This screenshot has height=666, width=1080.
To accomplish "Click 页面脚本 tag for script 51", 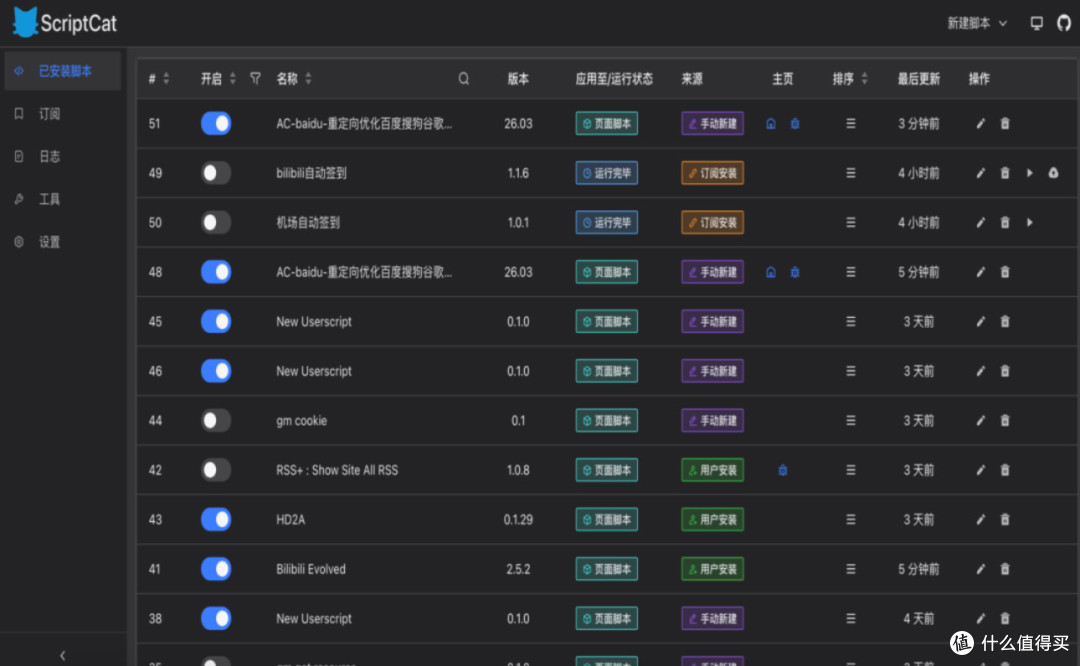I will point(606,123).
